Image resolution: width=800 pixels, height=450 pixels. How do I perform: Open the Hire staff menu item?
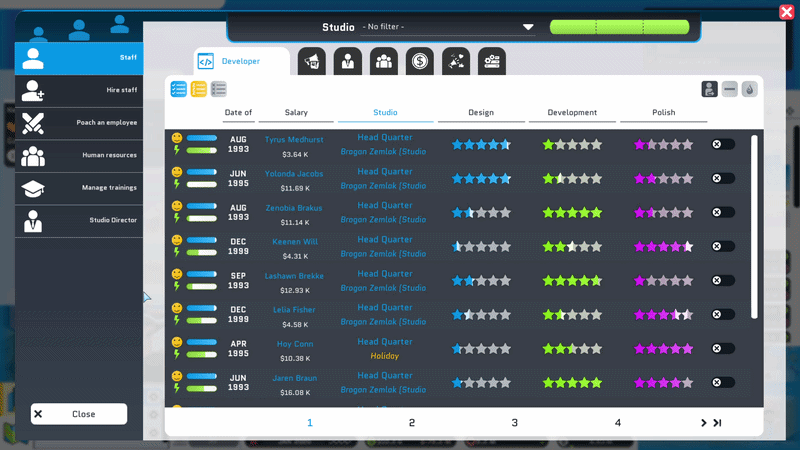pyautogui.click(x=79, y=90)
